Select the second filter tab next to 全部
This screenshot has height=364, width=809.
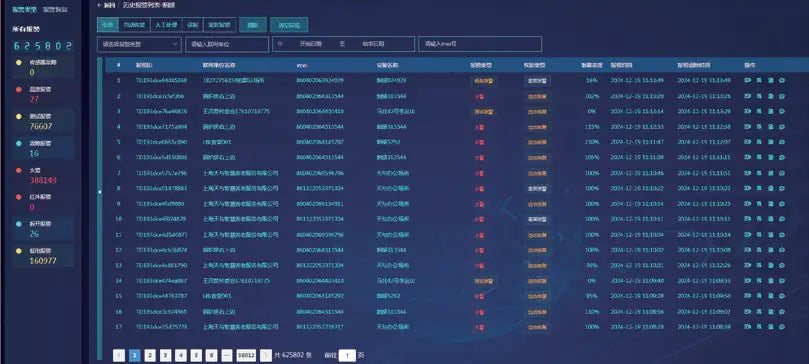134,25
